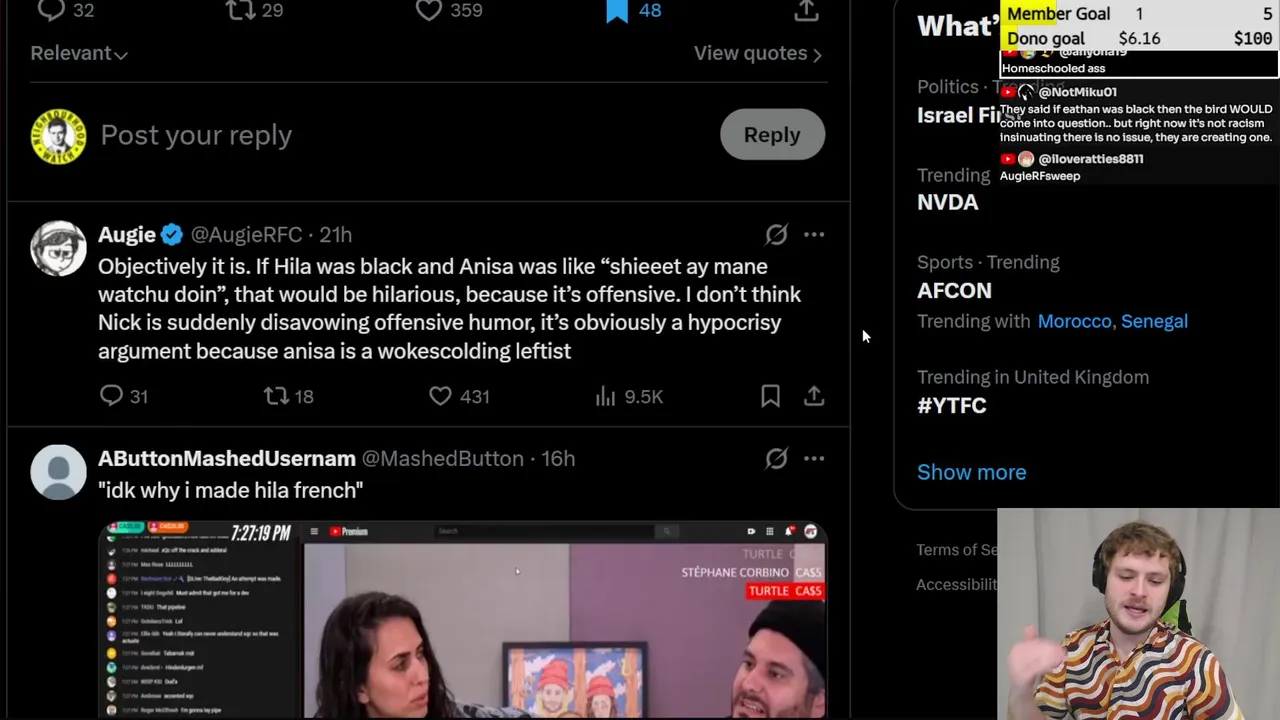The height and width of the screenshot is (720, 1280).
Task: Toggle bookmark on Augie's reply
Action: pos(770,396)
